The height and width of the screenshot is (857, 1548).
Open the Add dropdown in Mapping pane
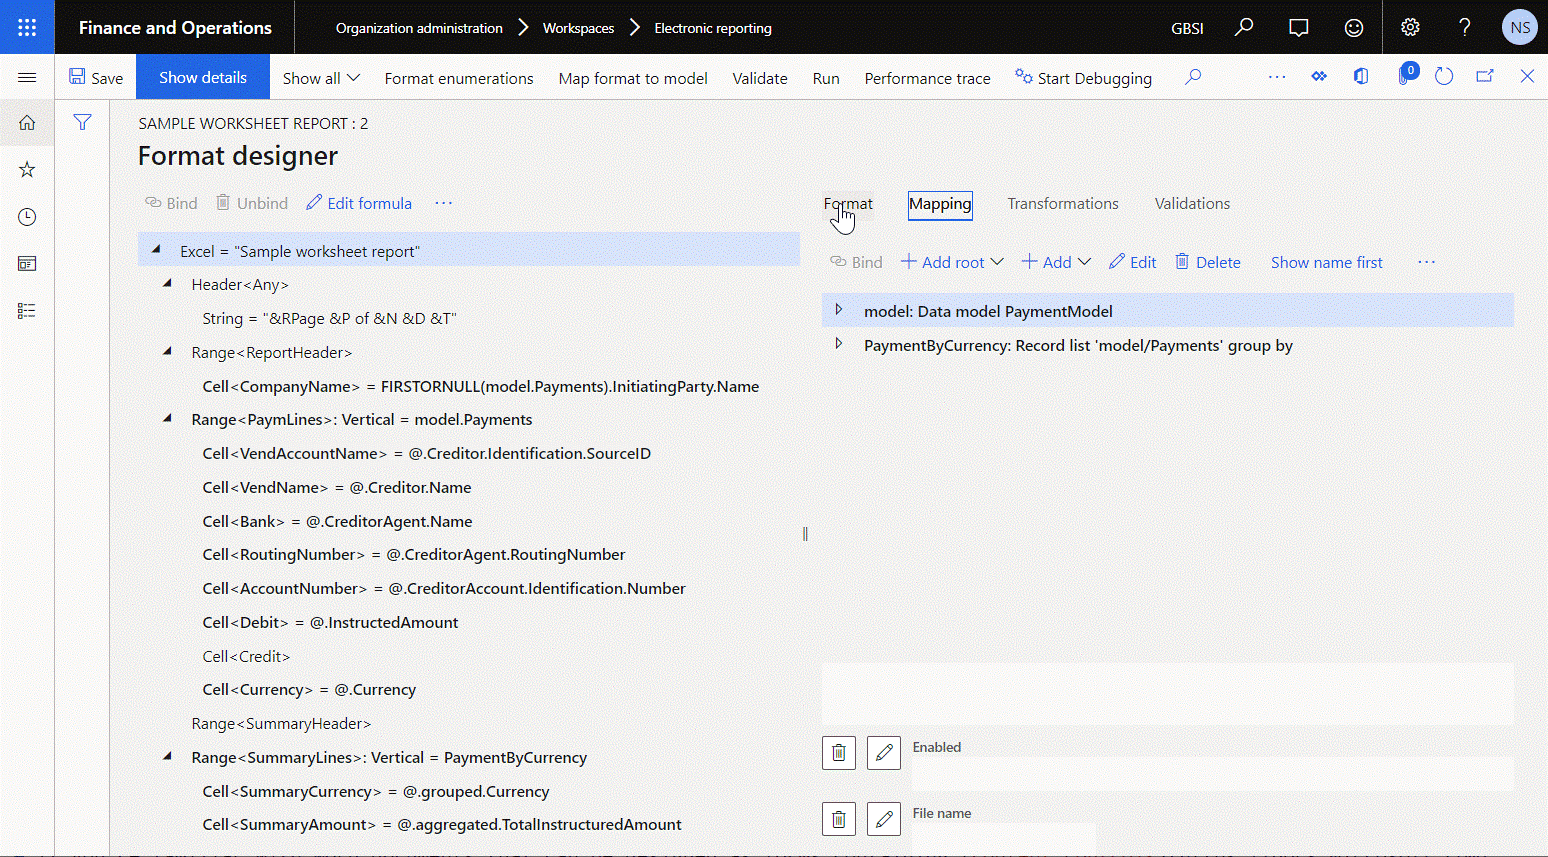pos(1056,261)
